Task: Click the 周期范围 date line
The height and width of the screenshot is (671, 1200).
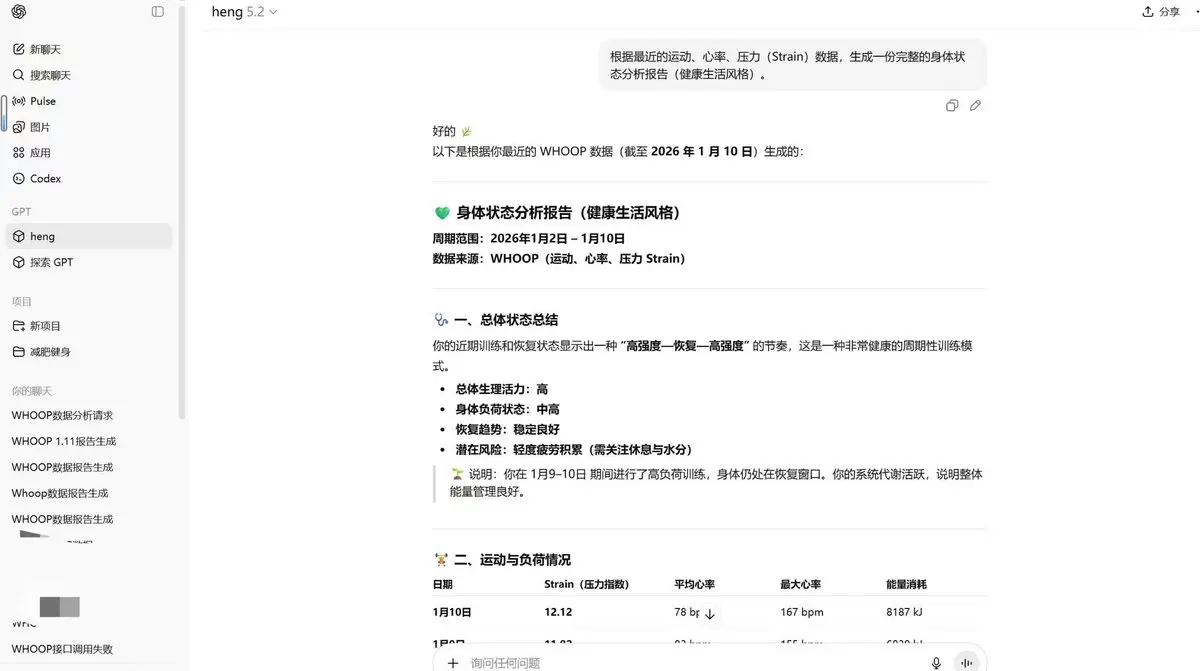Action: pyautogui.click(x=528, y=238)
